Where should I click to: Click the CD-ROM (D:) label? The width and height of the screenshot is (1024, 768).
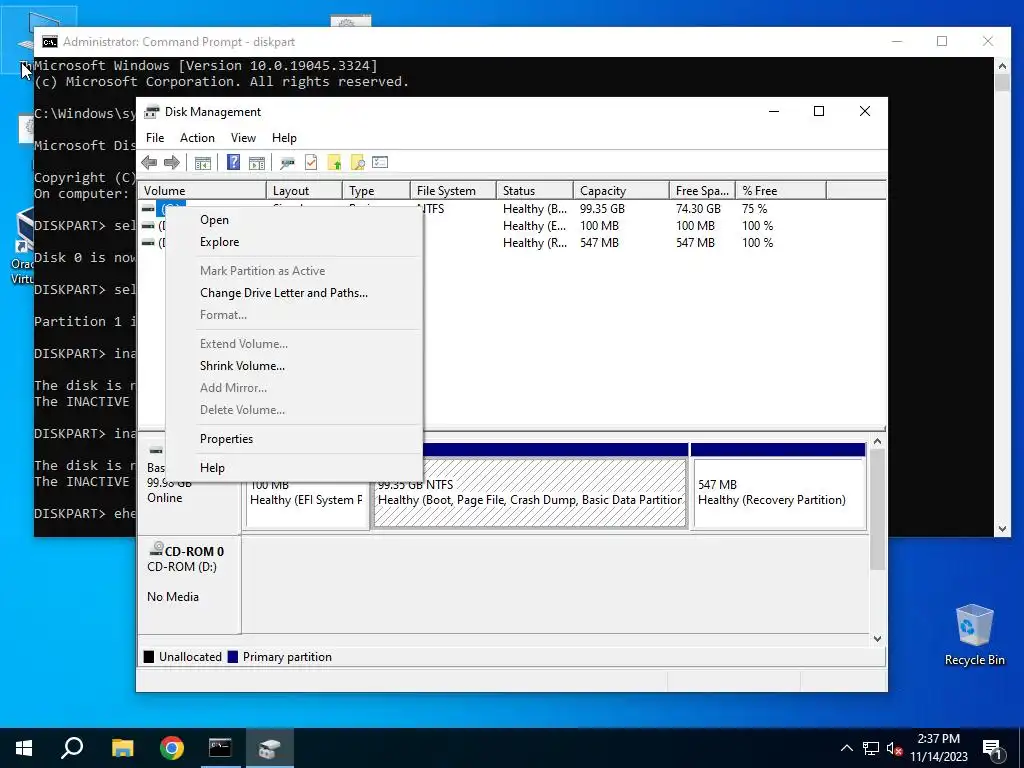pyautogui.click(x=182, y=567)
